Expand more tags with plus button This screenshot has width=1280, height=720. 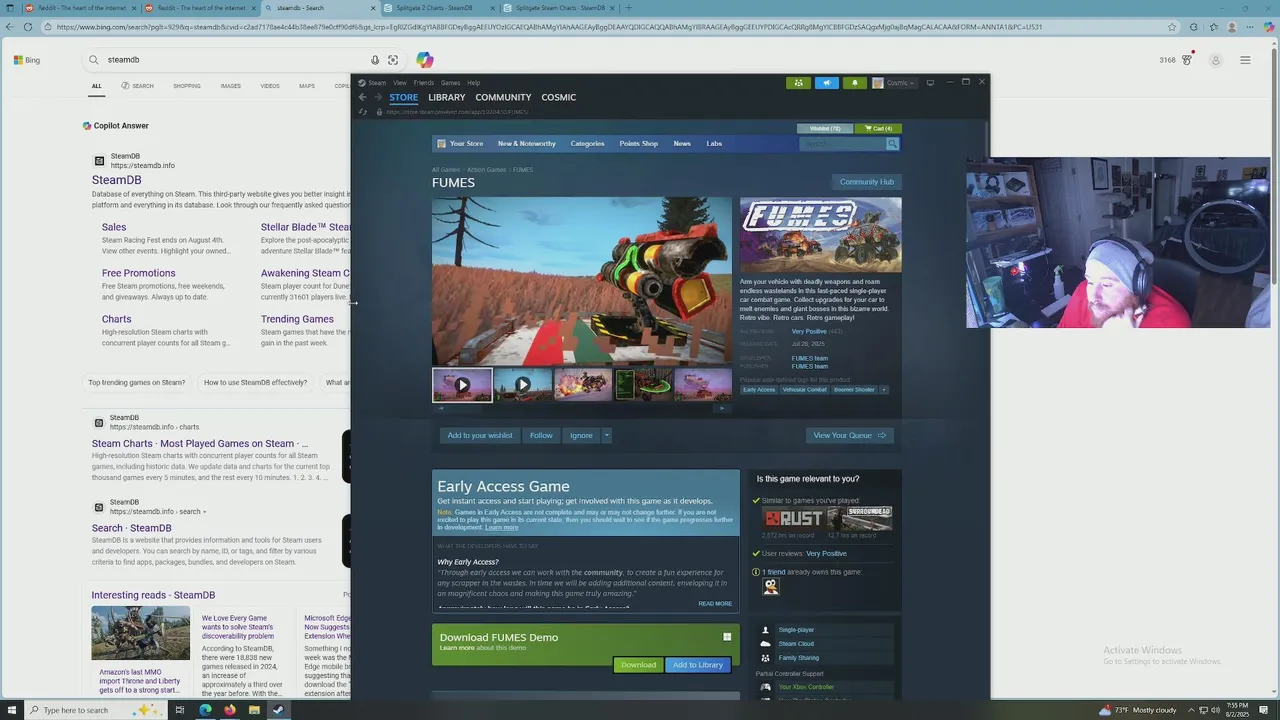point(883,389)
